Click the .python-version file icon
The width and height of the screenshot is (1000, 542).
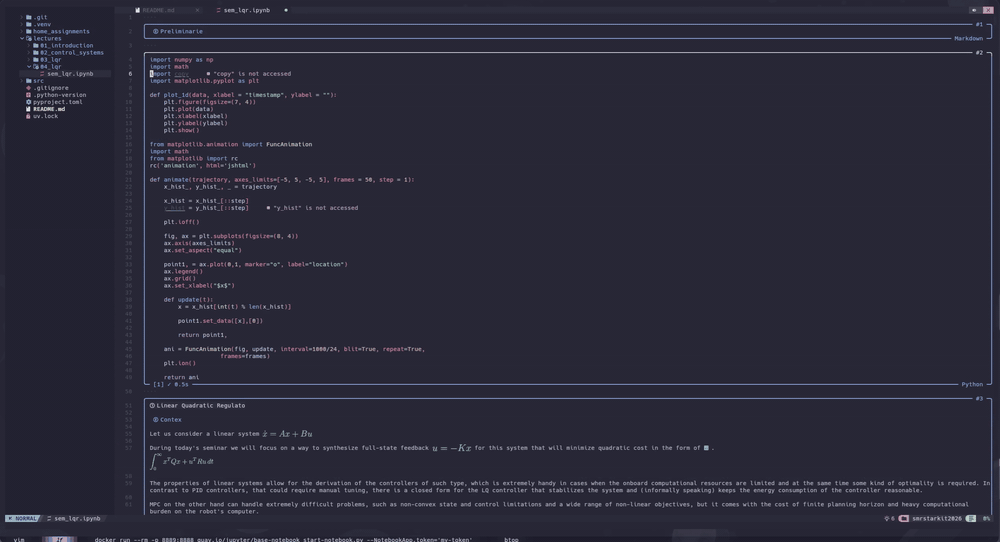(x=29, y=95)
